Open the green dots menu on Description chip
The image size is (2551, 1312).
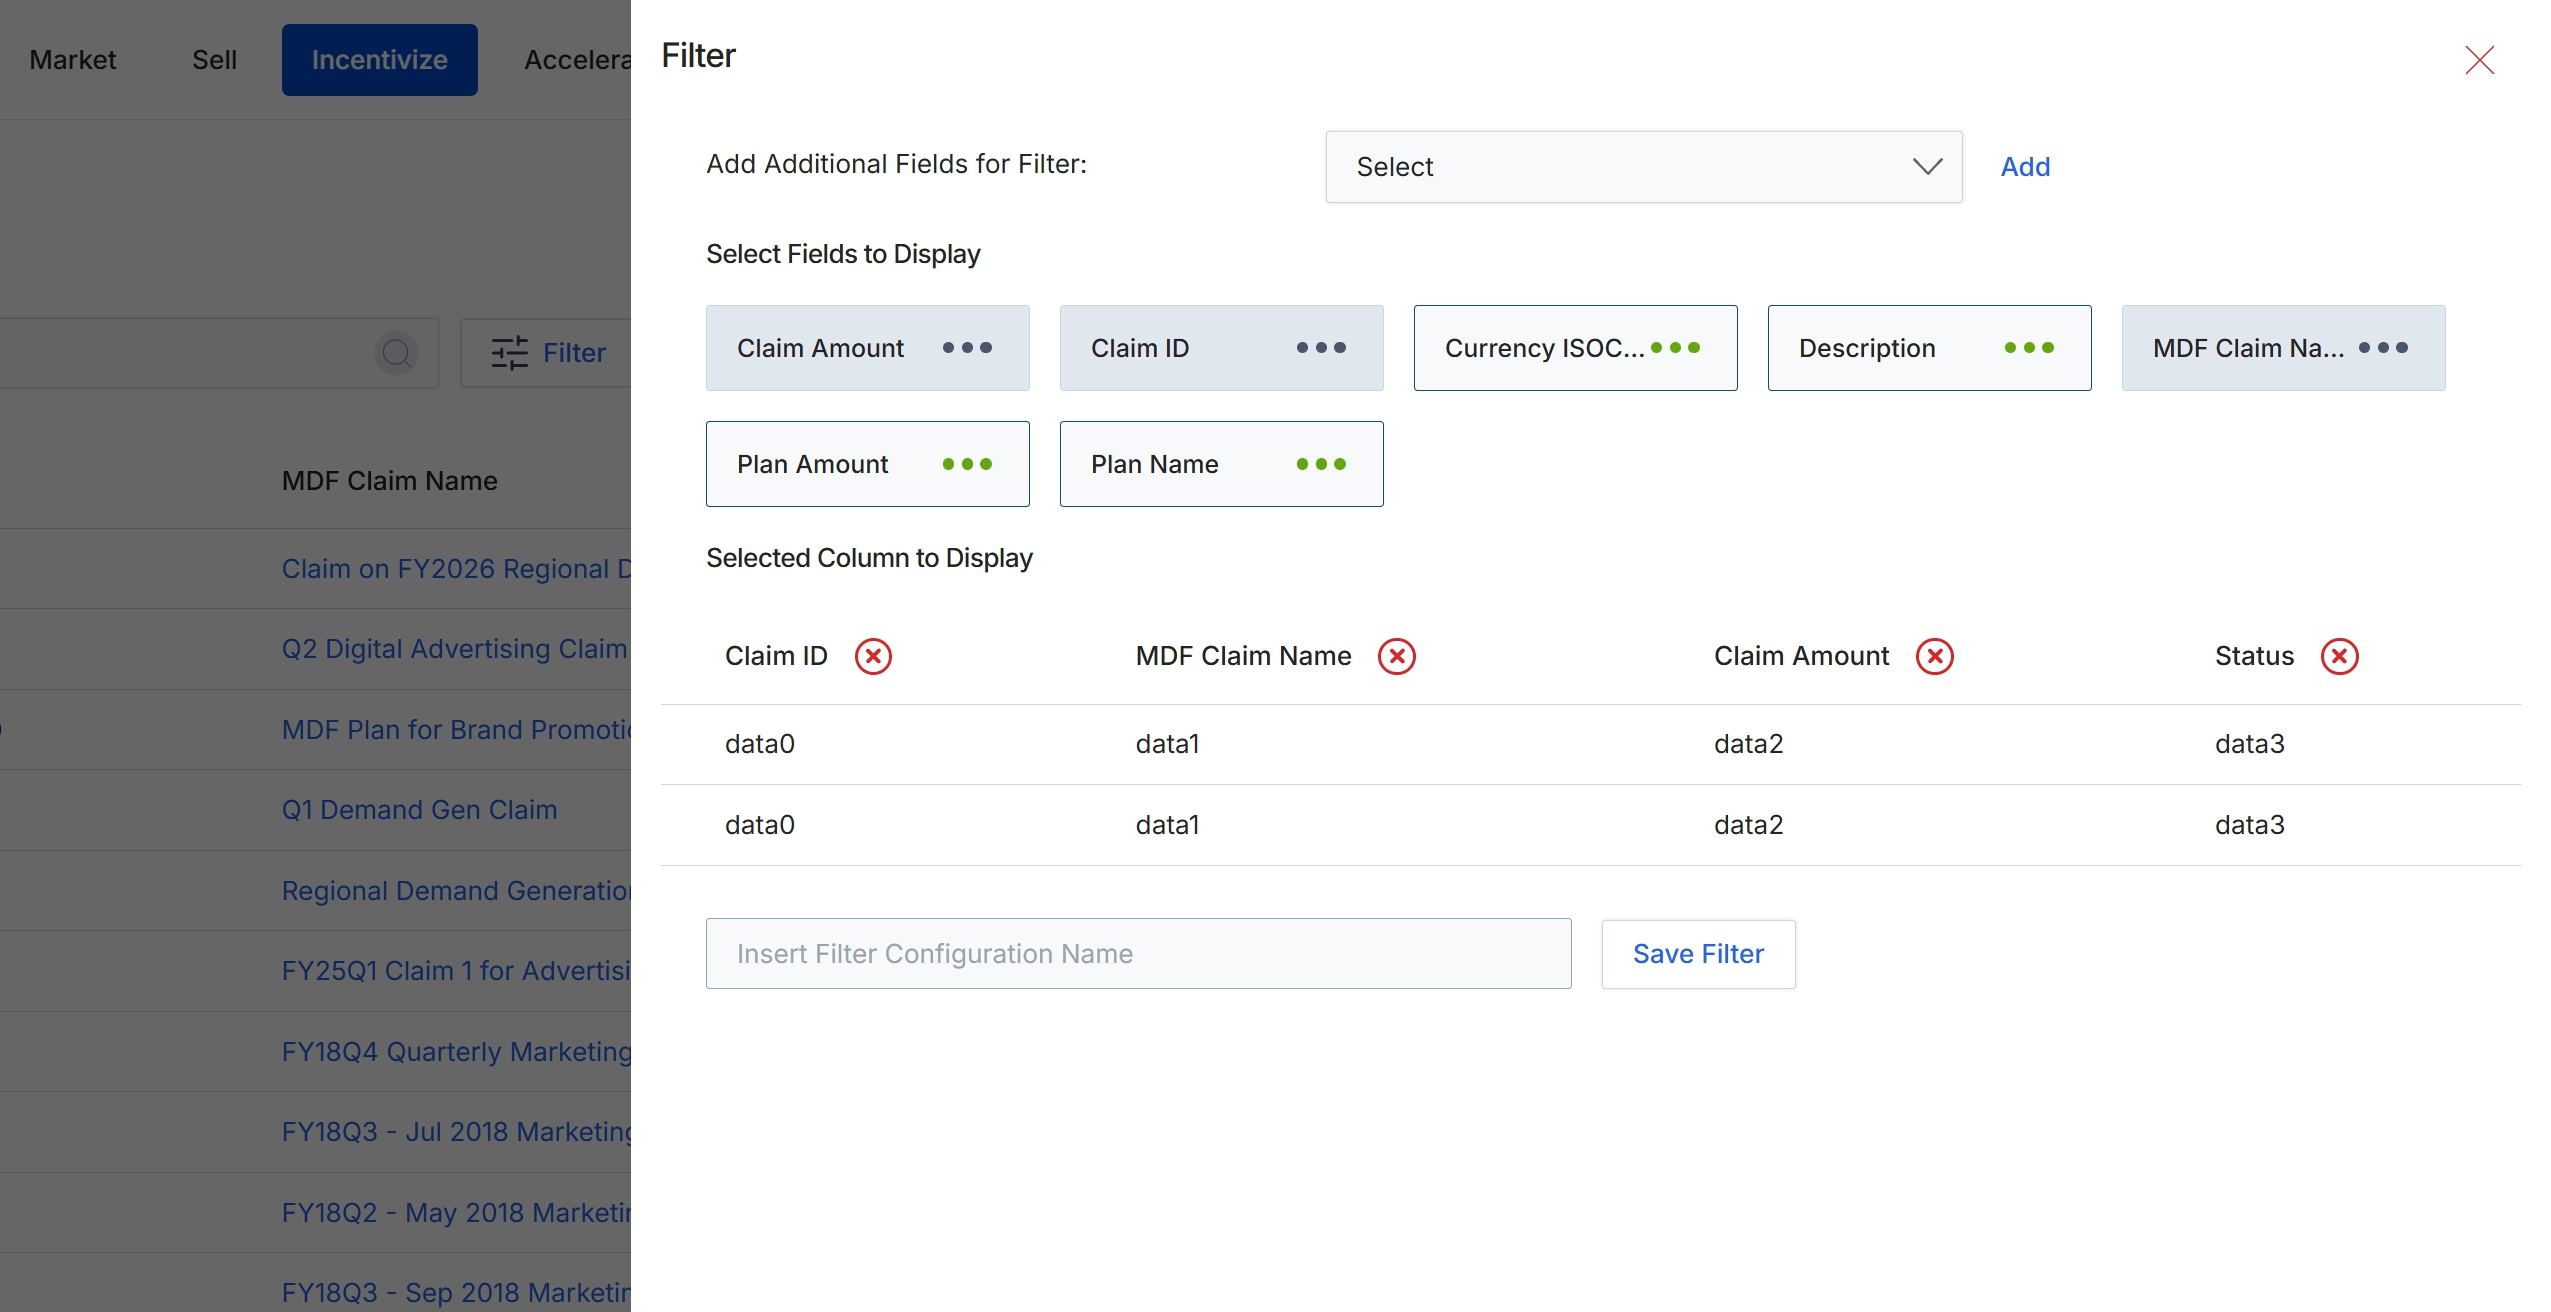click(x=2029, y=348)
